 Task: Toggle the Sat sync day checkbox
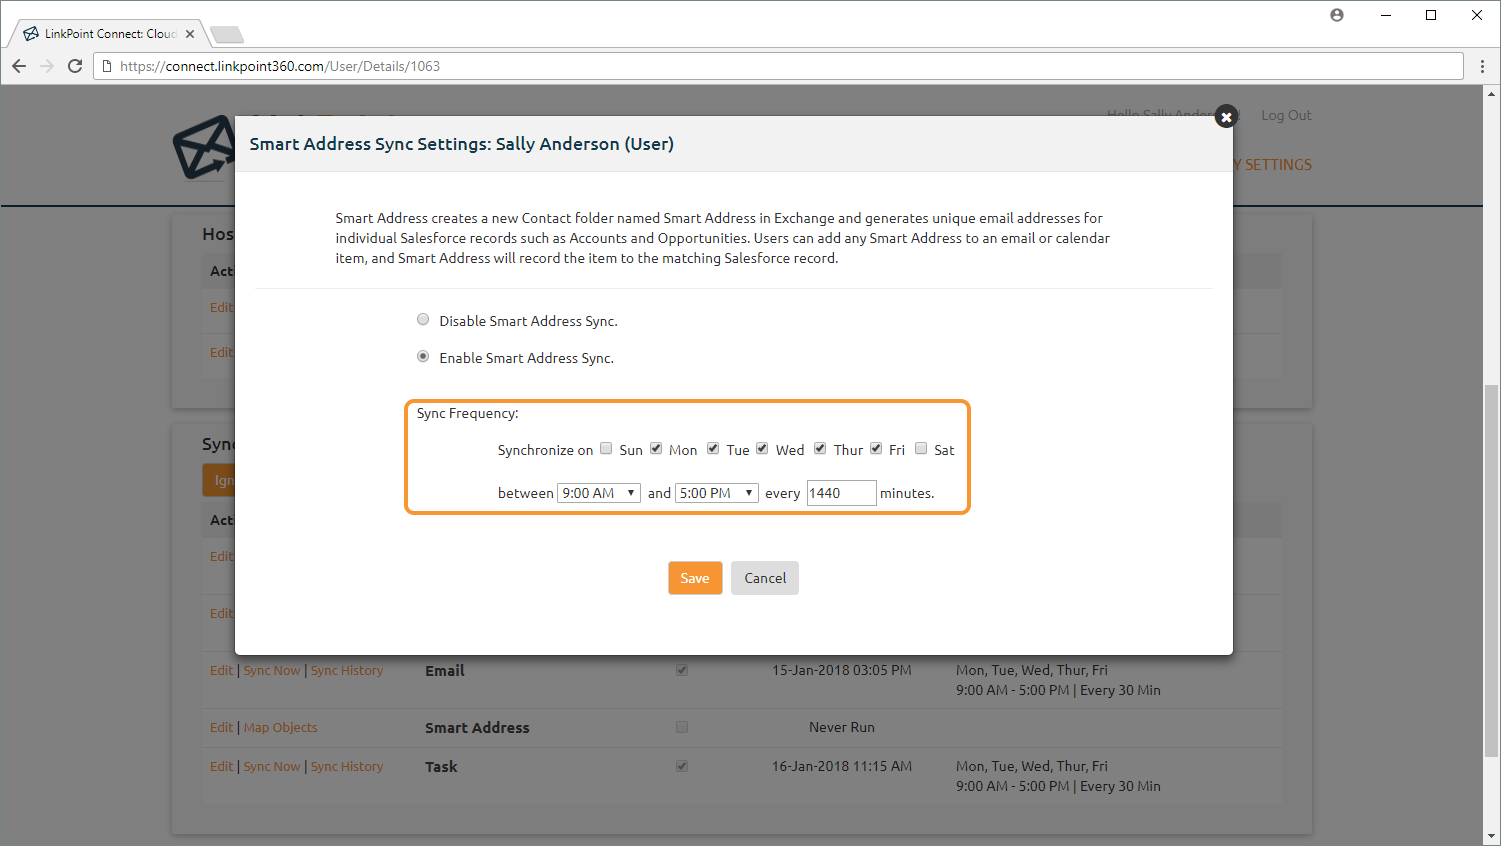tap(921, 448)
